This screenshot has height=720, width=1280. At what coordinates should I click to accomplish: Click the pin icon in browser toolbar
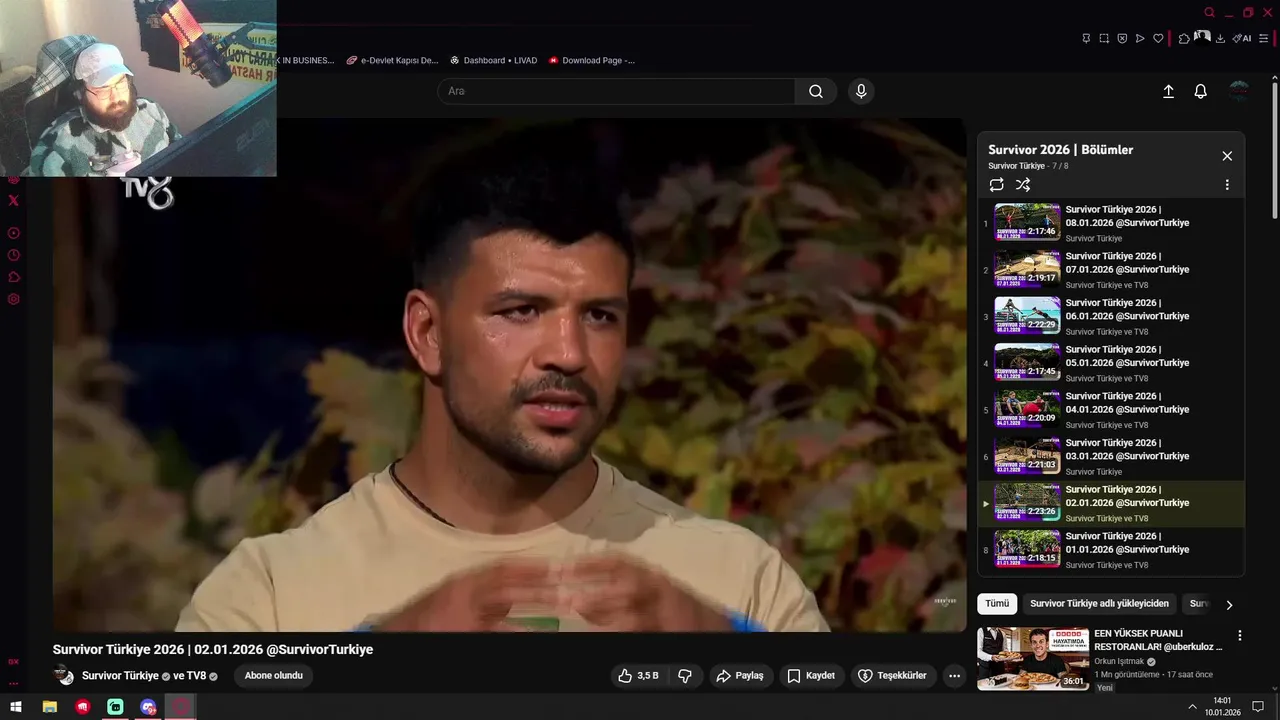click(1086, 38)
